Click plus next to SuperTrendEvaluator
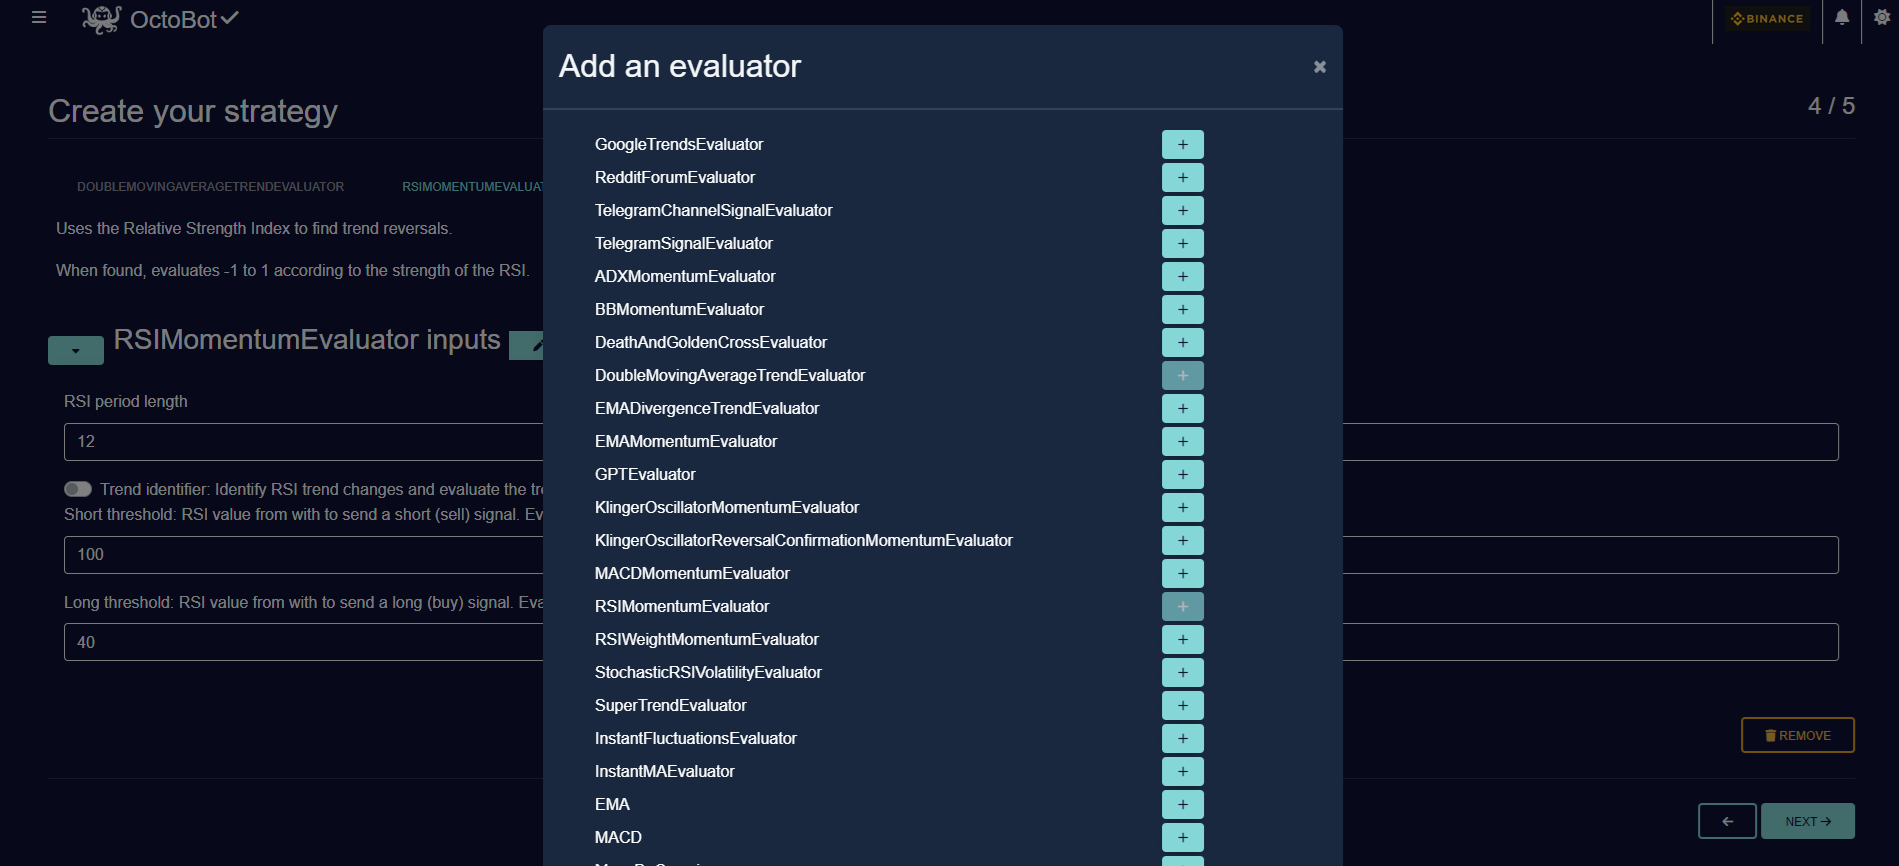 click(x=1182, y=705)
